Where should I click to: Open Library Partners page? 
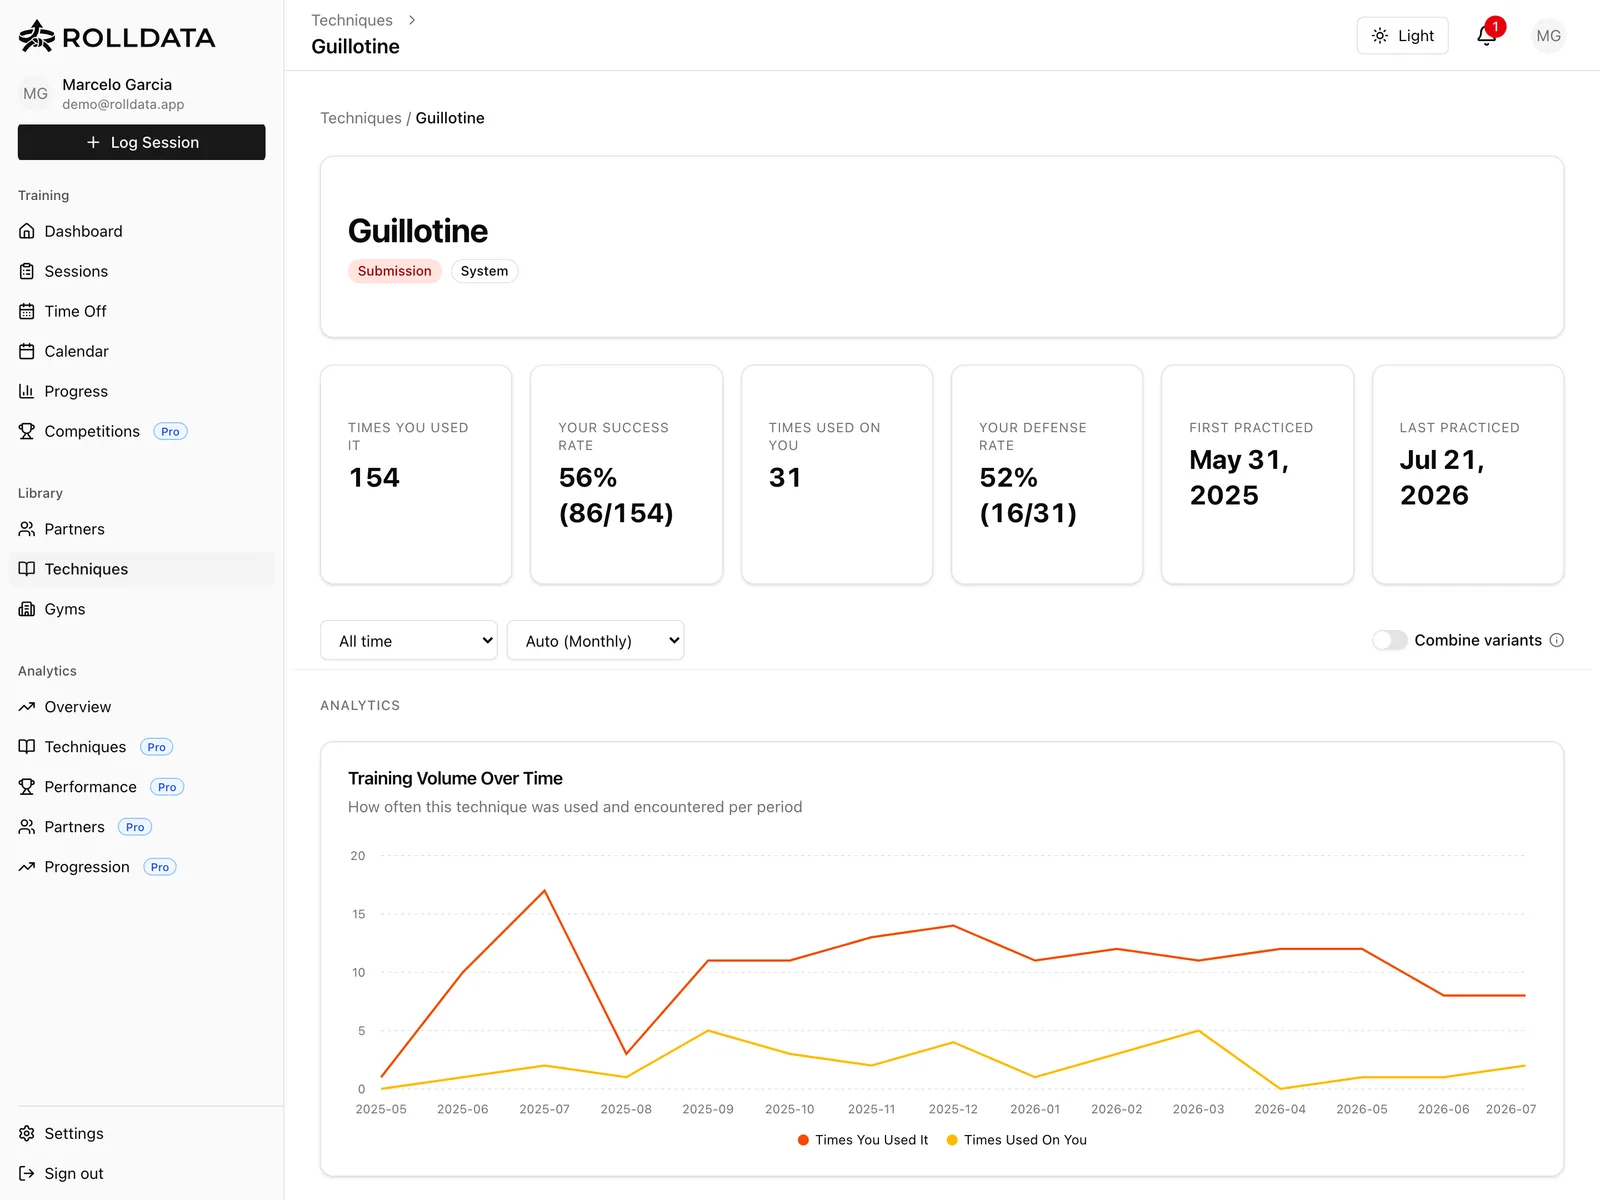141,529
